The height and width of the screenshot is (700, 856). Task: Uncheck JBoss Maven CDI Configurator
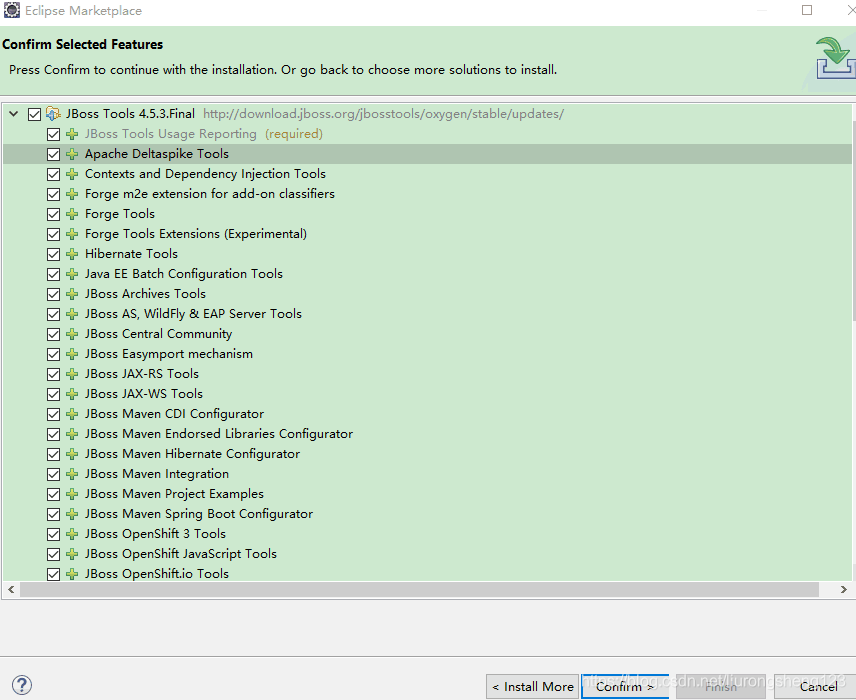[x=54, y=414]
